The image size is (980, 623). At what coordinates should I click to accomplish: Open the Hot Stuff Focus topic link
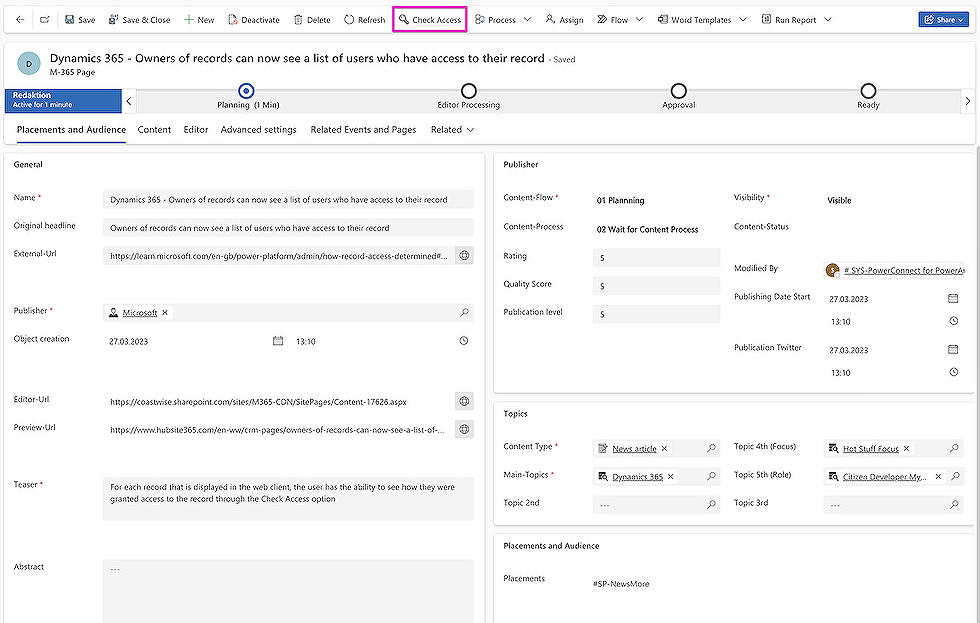tap(871, 449)
